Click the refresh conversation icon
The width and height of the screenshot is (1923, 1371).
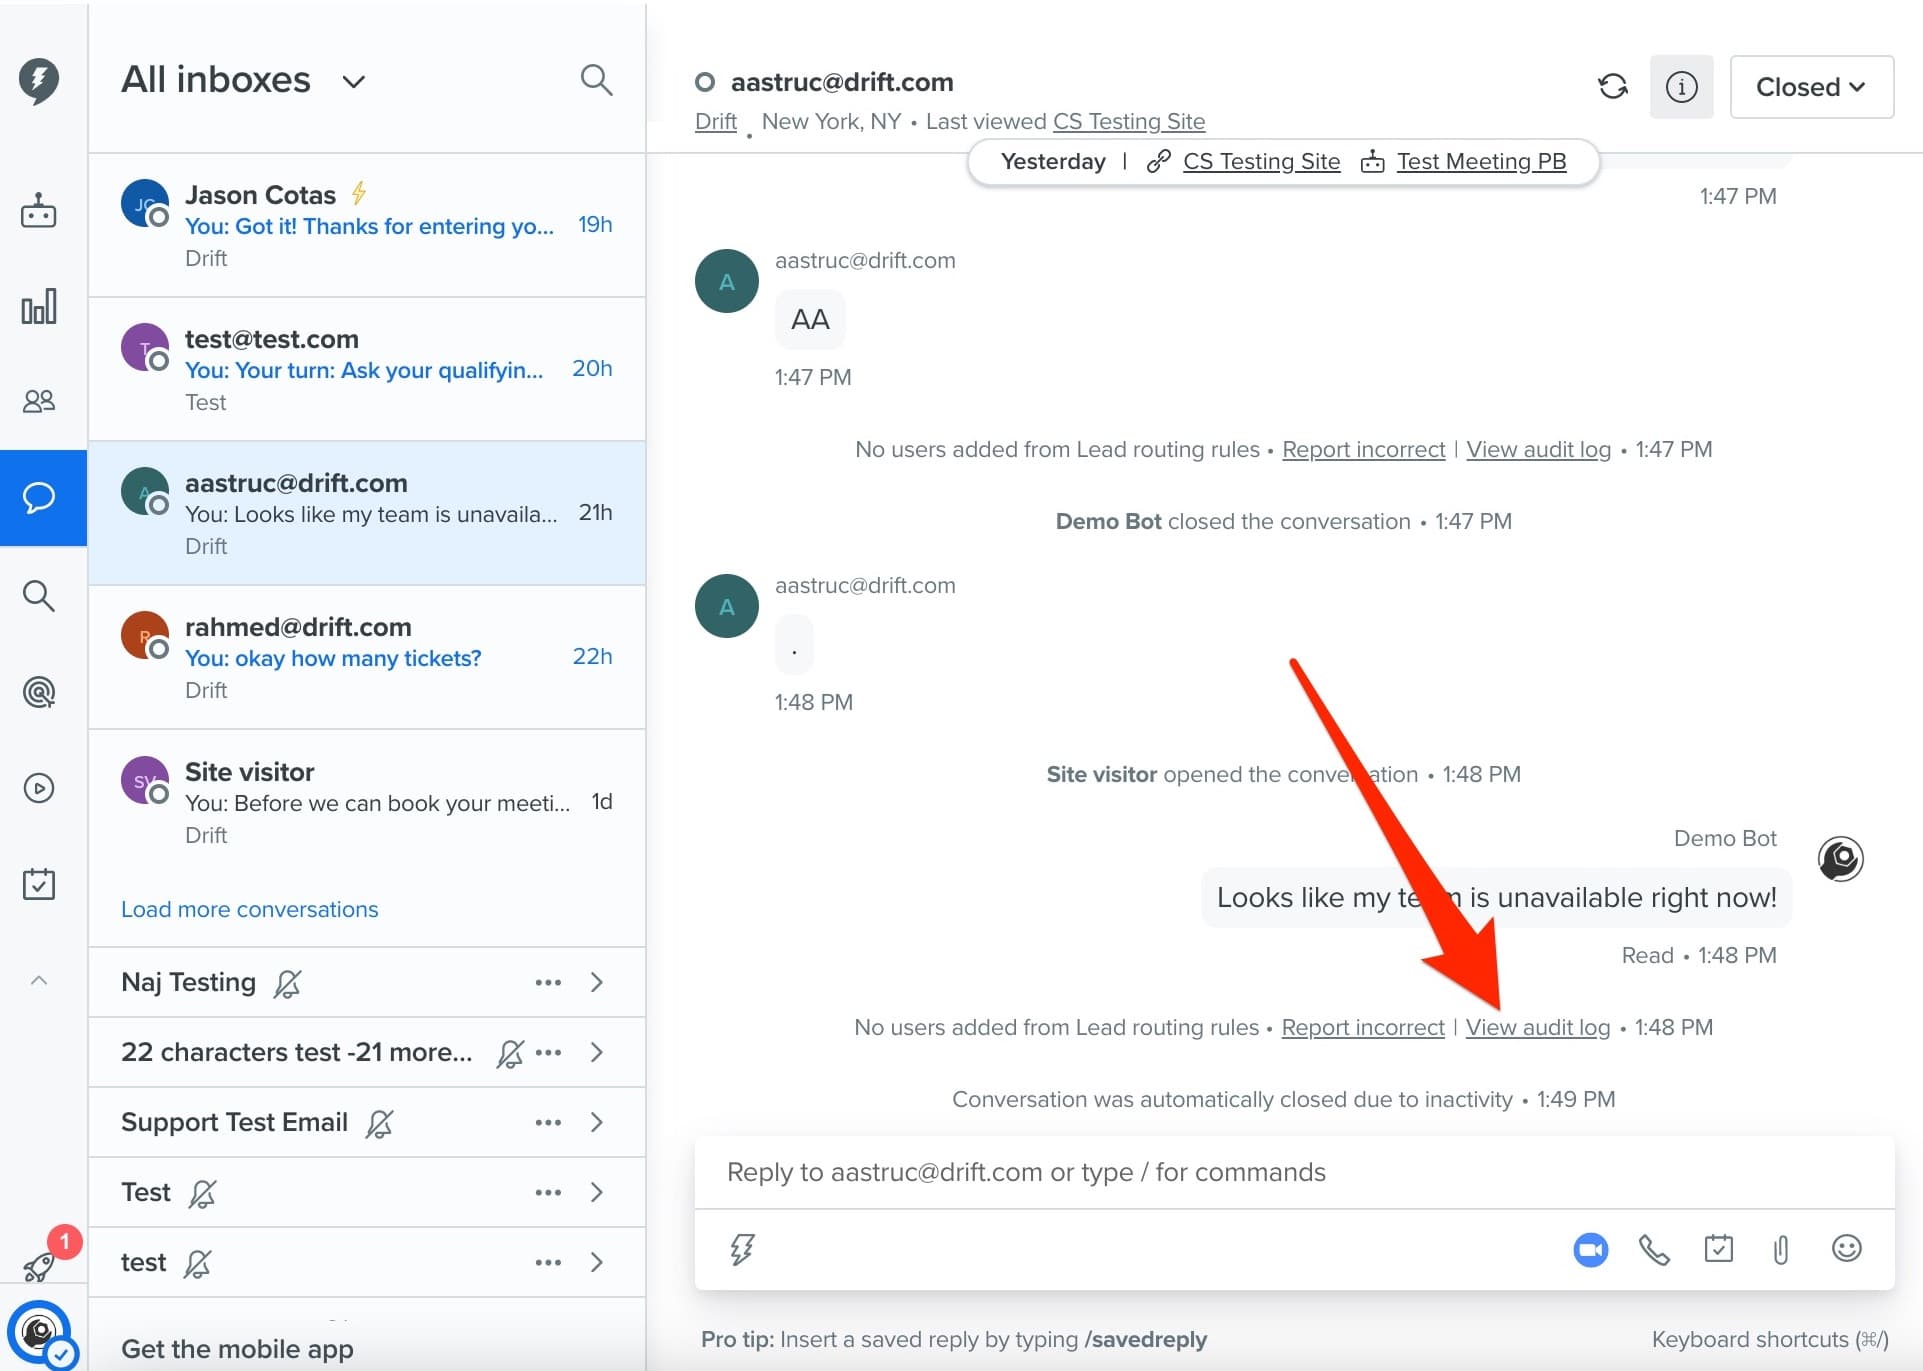point(1612,87)
